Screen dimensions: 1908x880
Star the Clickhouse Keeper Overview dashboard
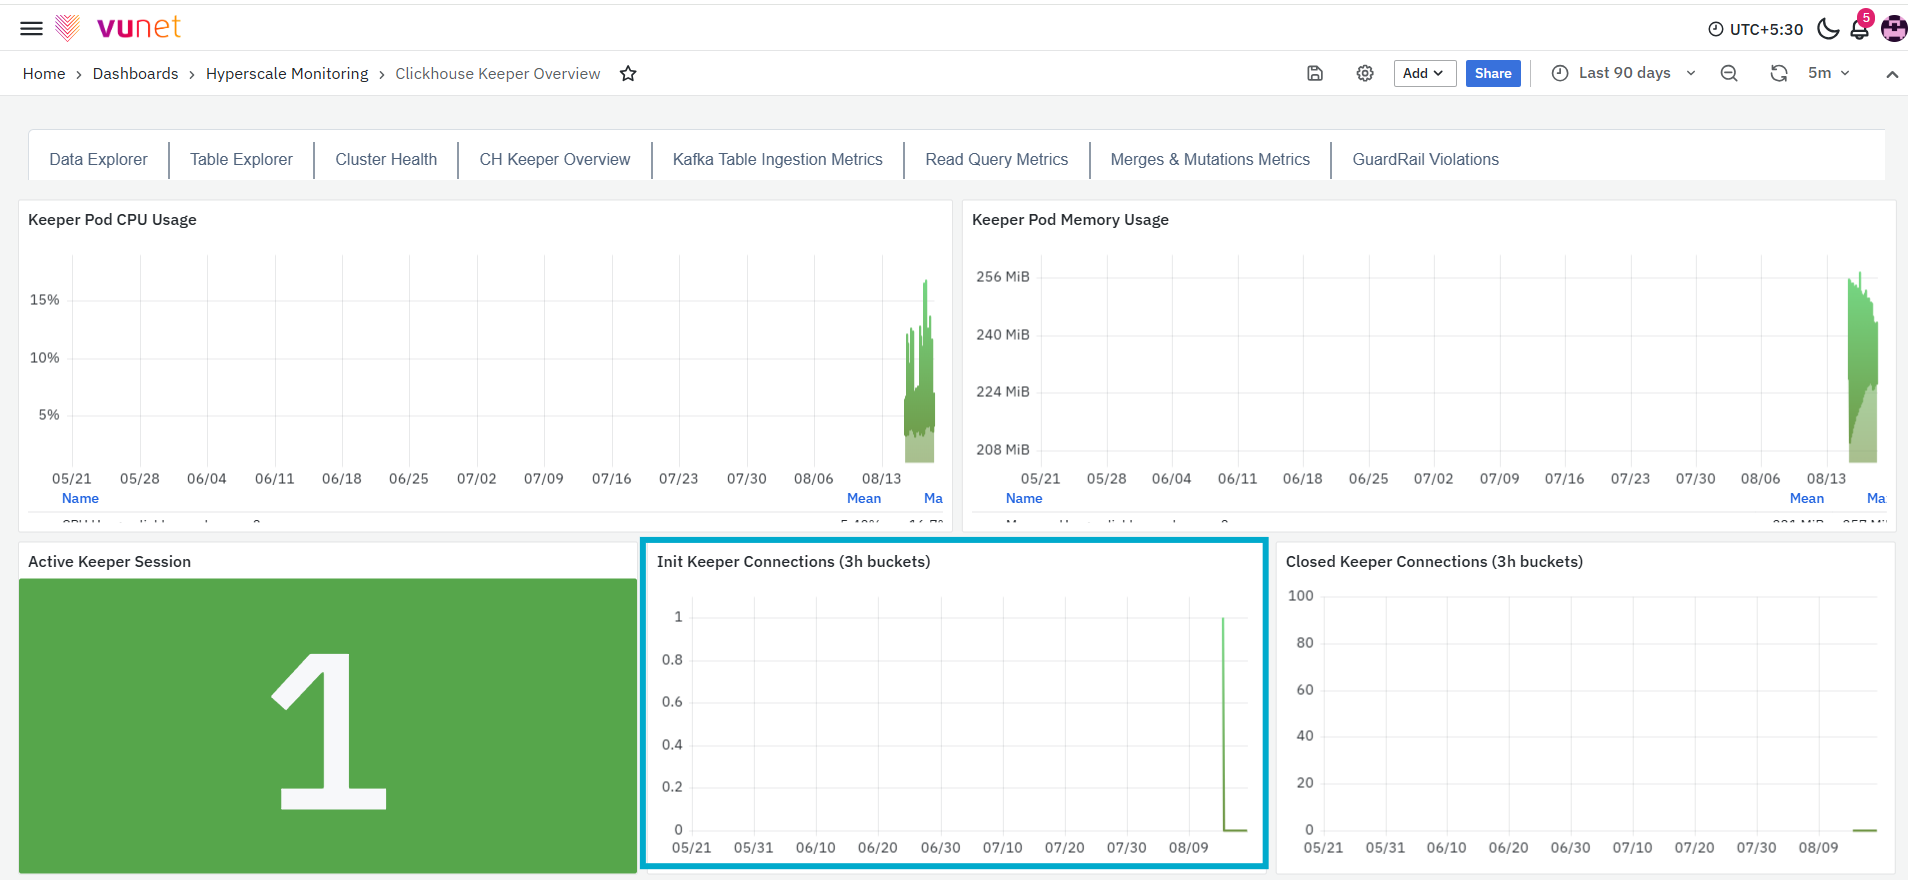pos(628,74)
